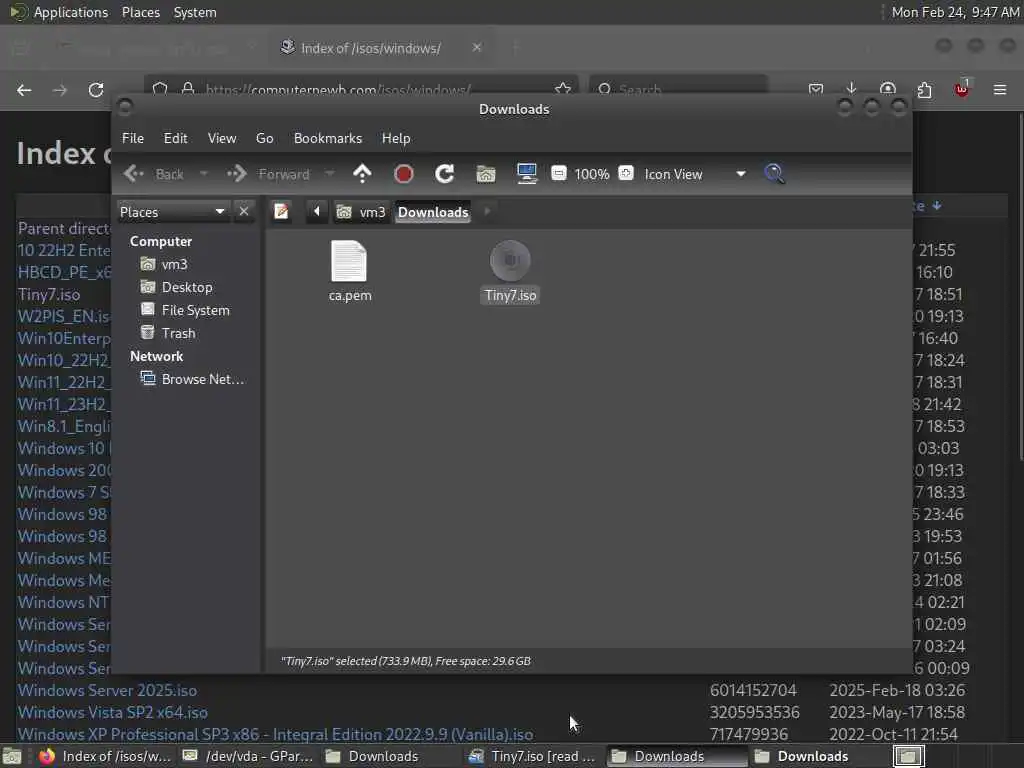The image size is (1024, 768).
Task: Select Desktop in the Places sidebar
Action: 176,287
